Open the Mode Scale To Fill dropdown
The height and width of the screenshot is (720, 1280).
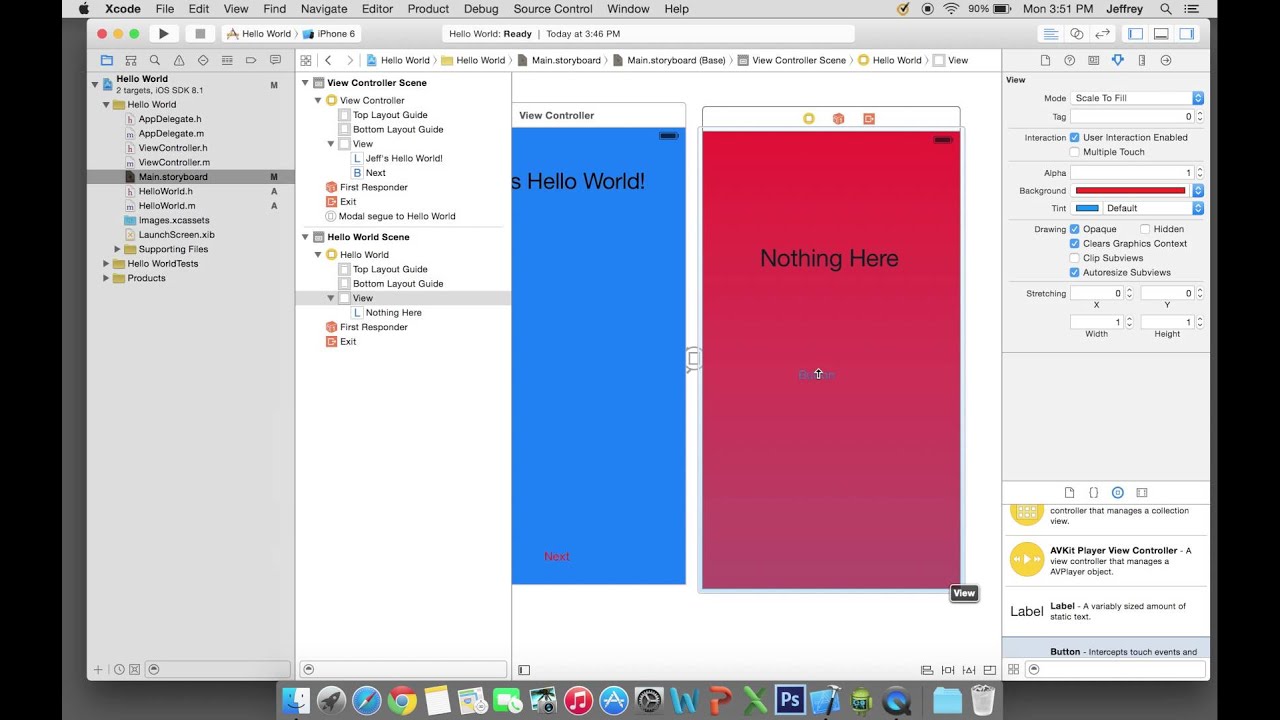(1137, 98)
